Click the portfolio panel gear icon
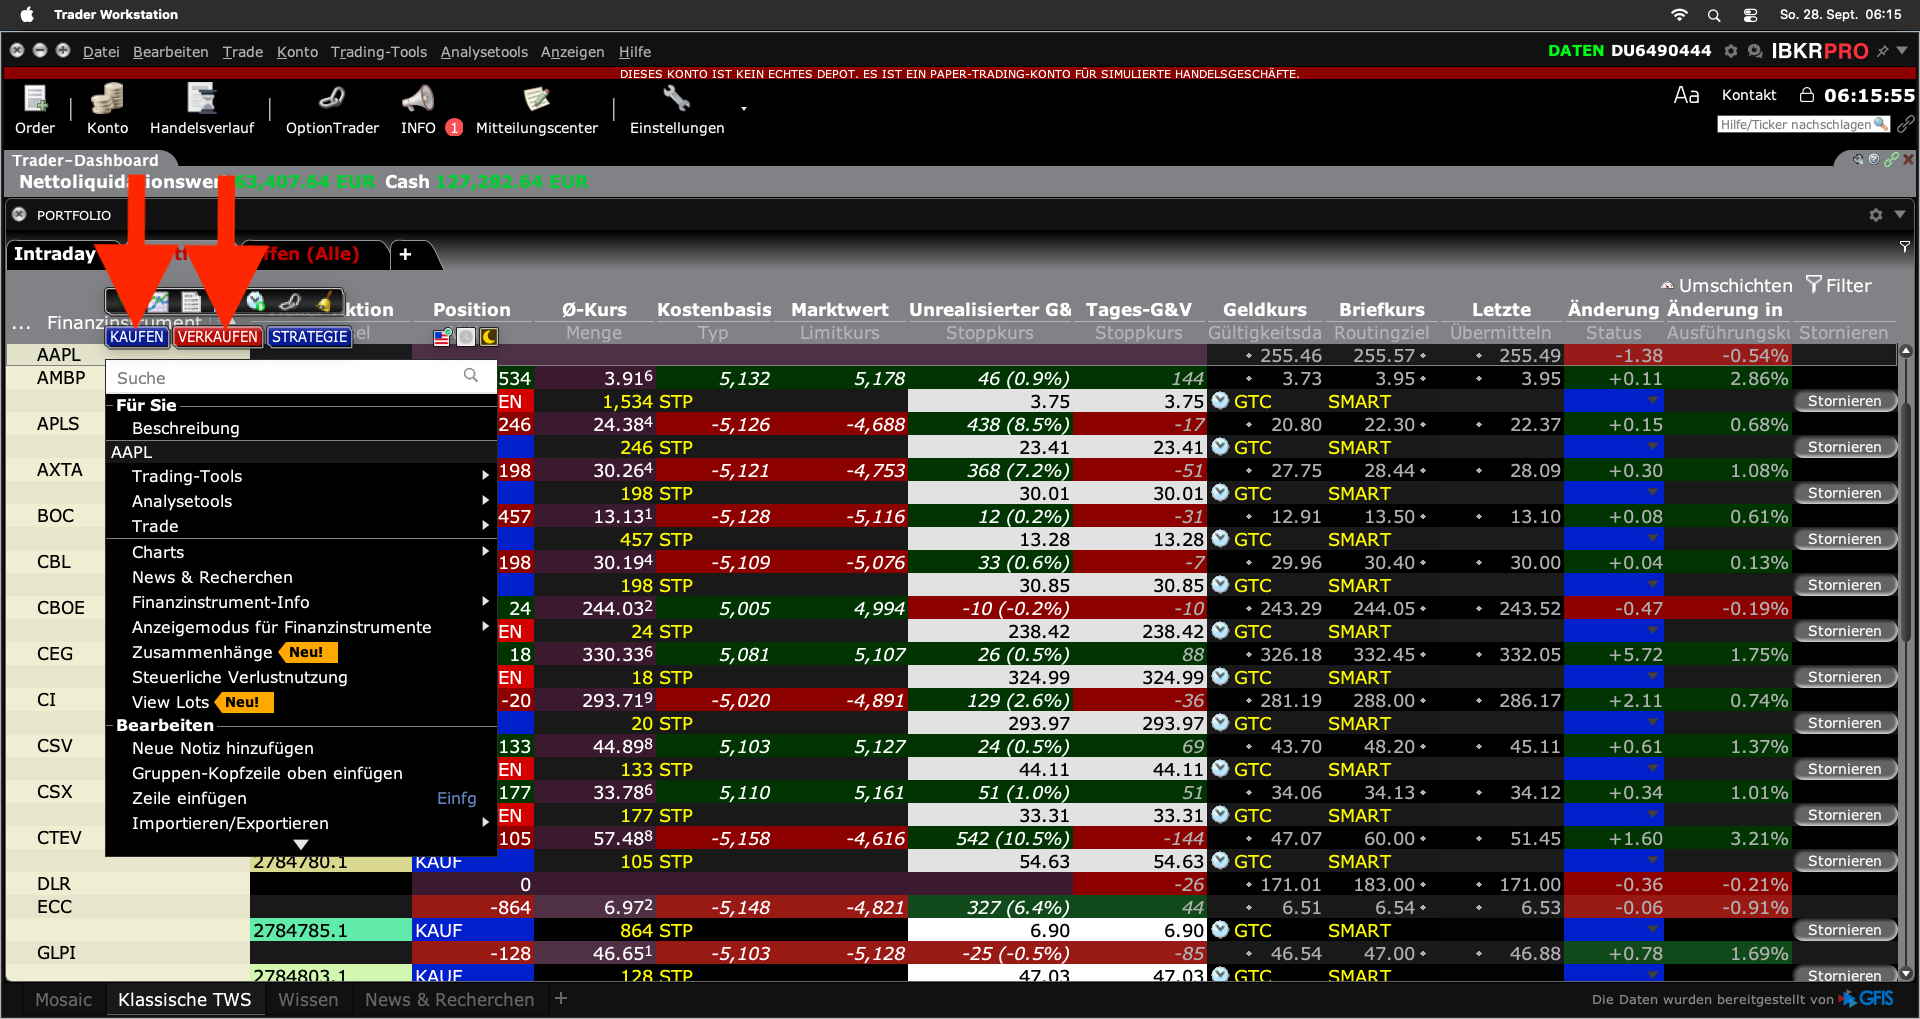1920x1019 pixels. coord(1875,215)
